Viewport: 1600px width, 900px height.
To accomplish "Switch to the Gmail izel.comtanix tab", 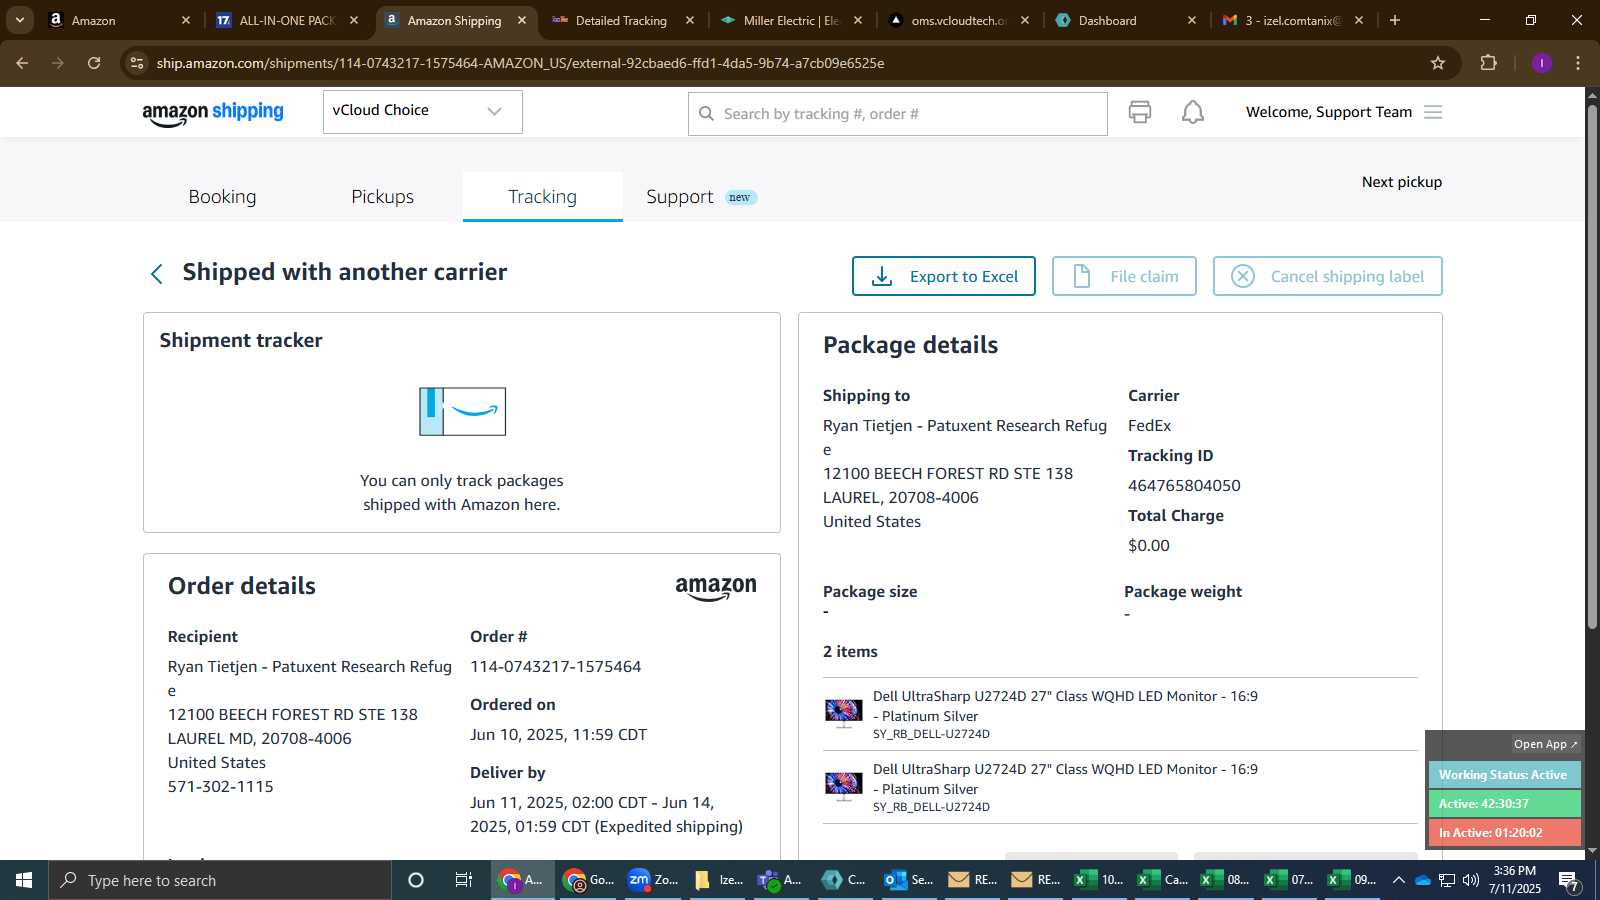I will 1292,20.
